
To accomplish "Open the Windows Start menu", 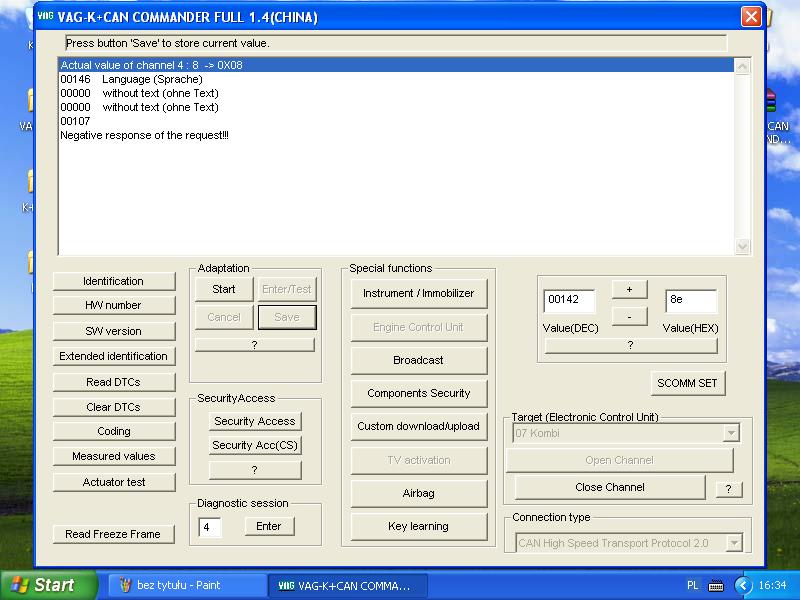I will tap(48, 585).
